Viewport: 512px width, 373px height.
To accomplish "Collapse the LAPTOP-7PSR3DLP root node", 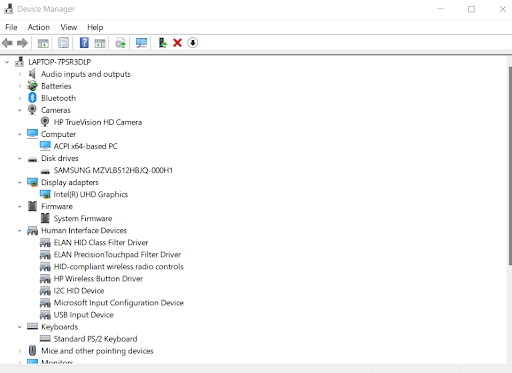I will pyautogui.click(x=7, y=62).
